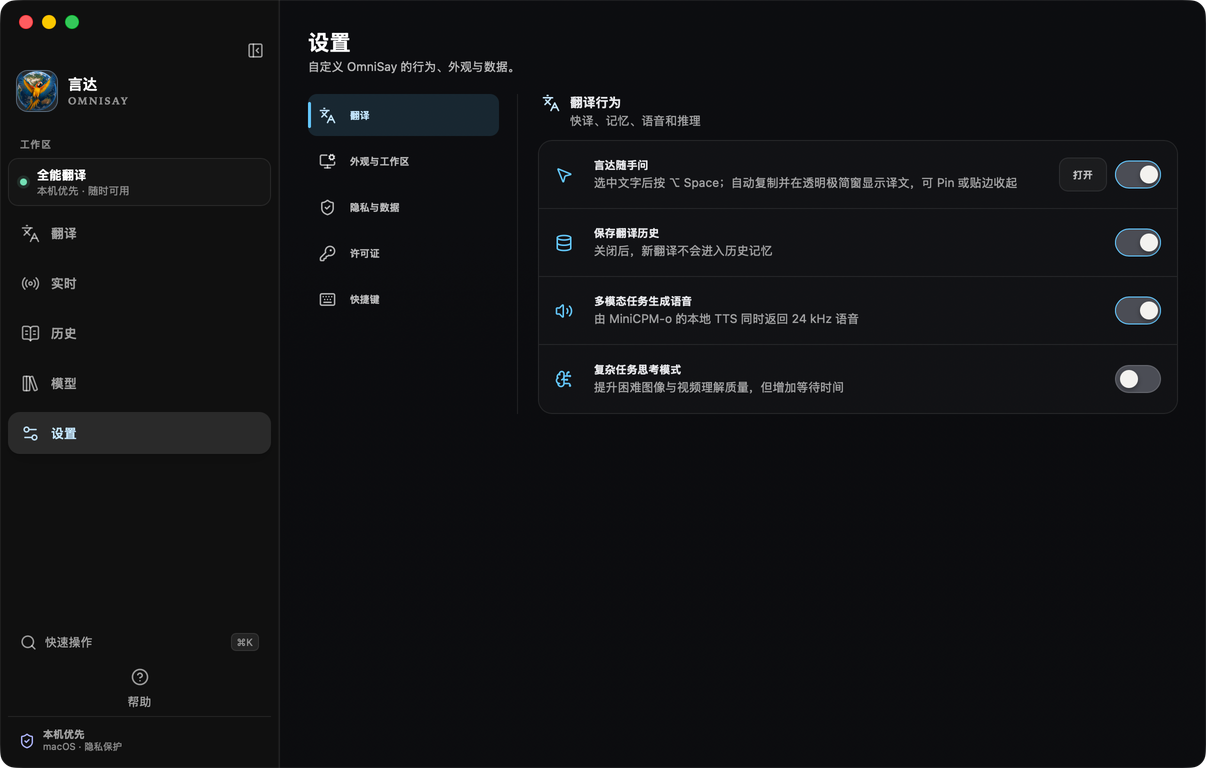Click subtitle 自定义 OmniSay 的行为、外观与数据
The height and width of the screenshot is (768, 1206).
(412, 67)
